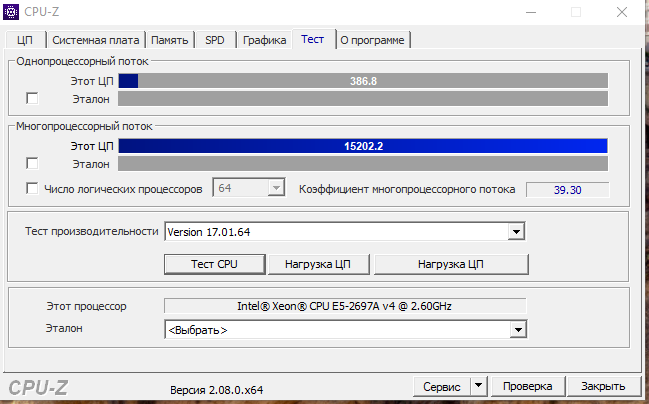Click the CPU-Z app icon in title bar
The height and width of the screenshot is (404, 649).
click(x=11, y=12)
